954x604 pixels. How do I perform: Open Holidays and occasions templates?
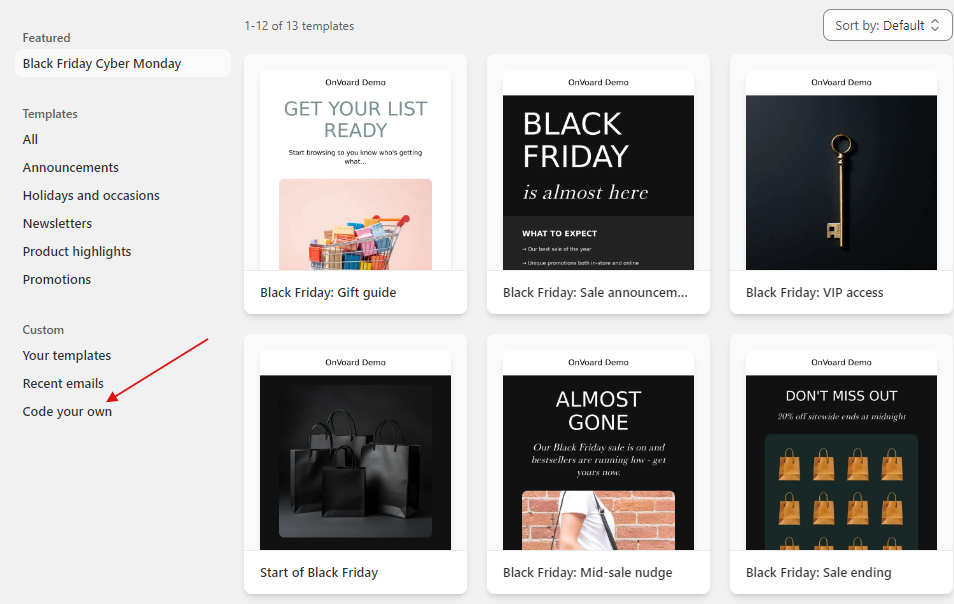(91, 195)
